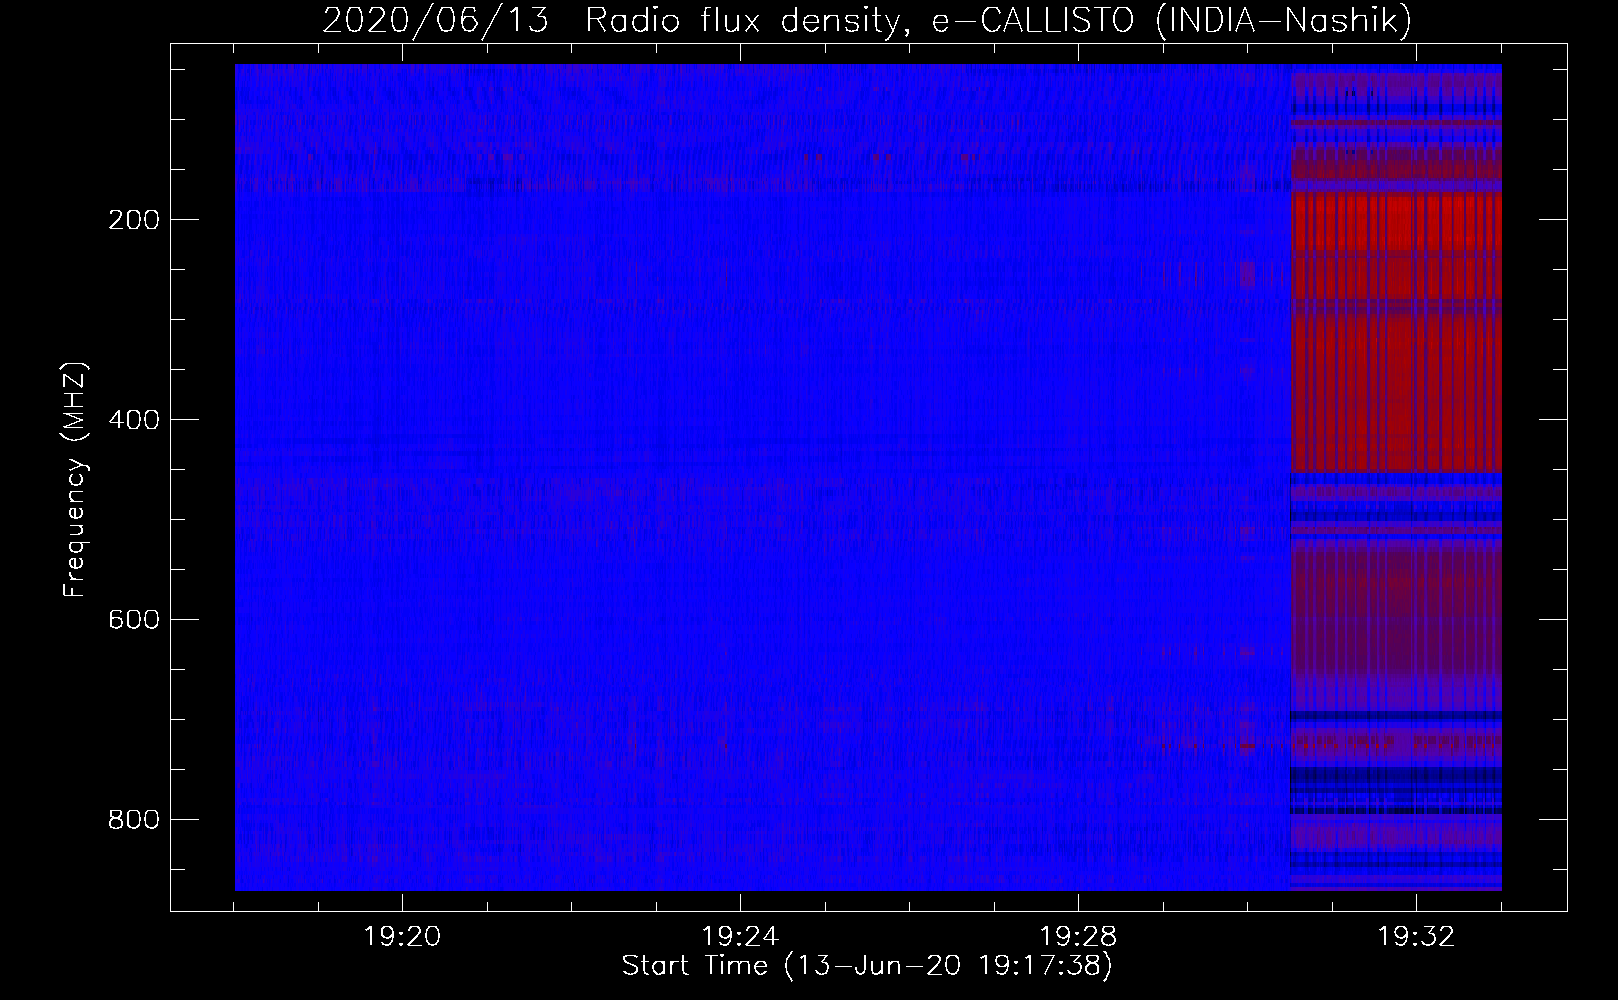
Task: Click the 19:24 time tick label
Action: 740,937
